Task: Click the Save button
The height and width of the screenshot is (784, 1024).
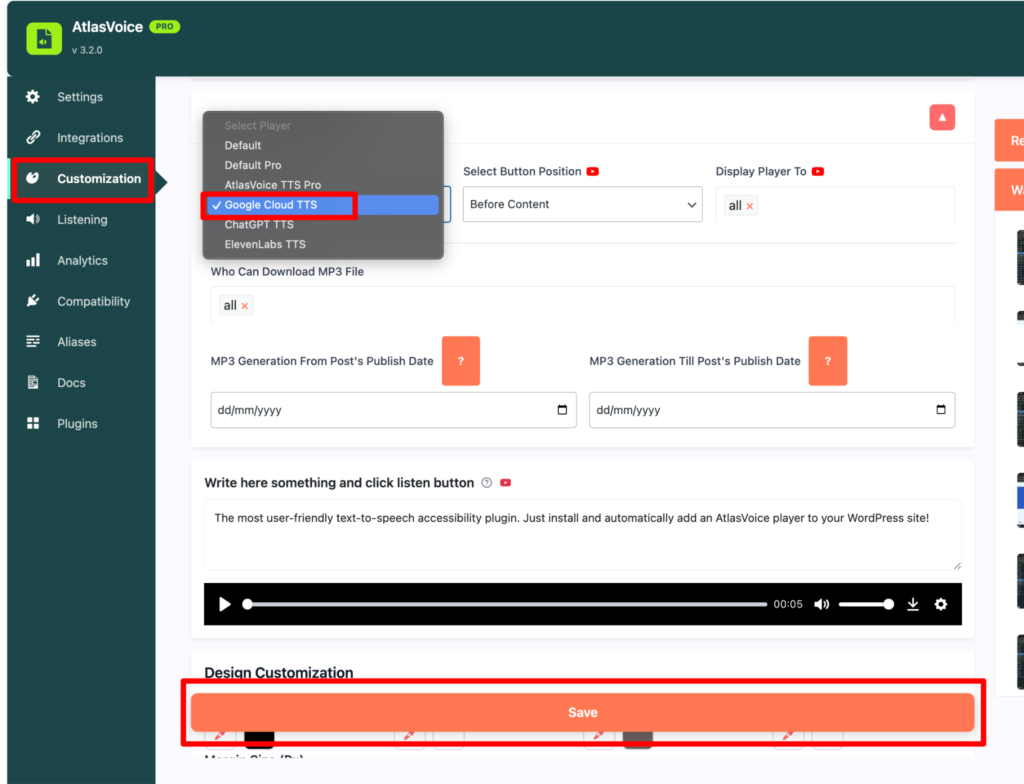Action: tap(583, 713)
